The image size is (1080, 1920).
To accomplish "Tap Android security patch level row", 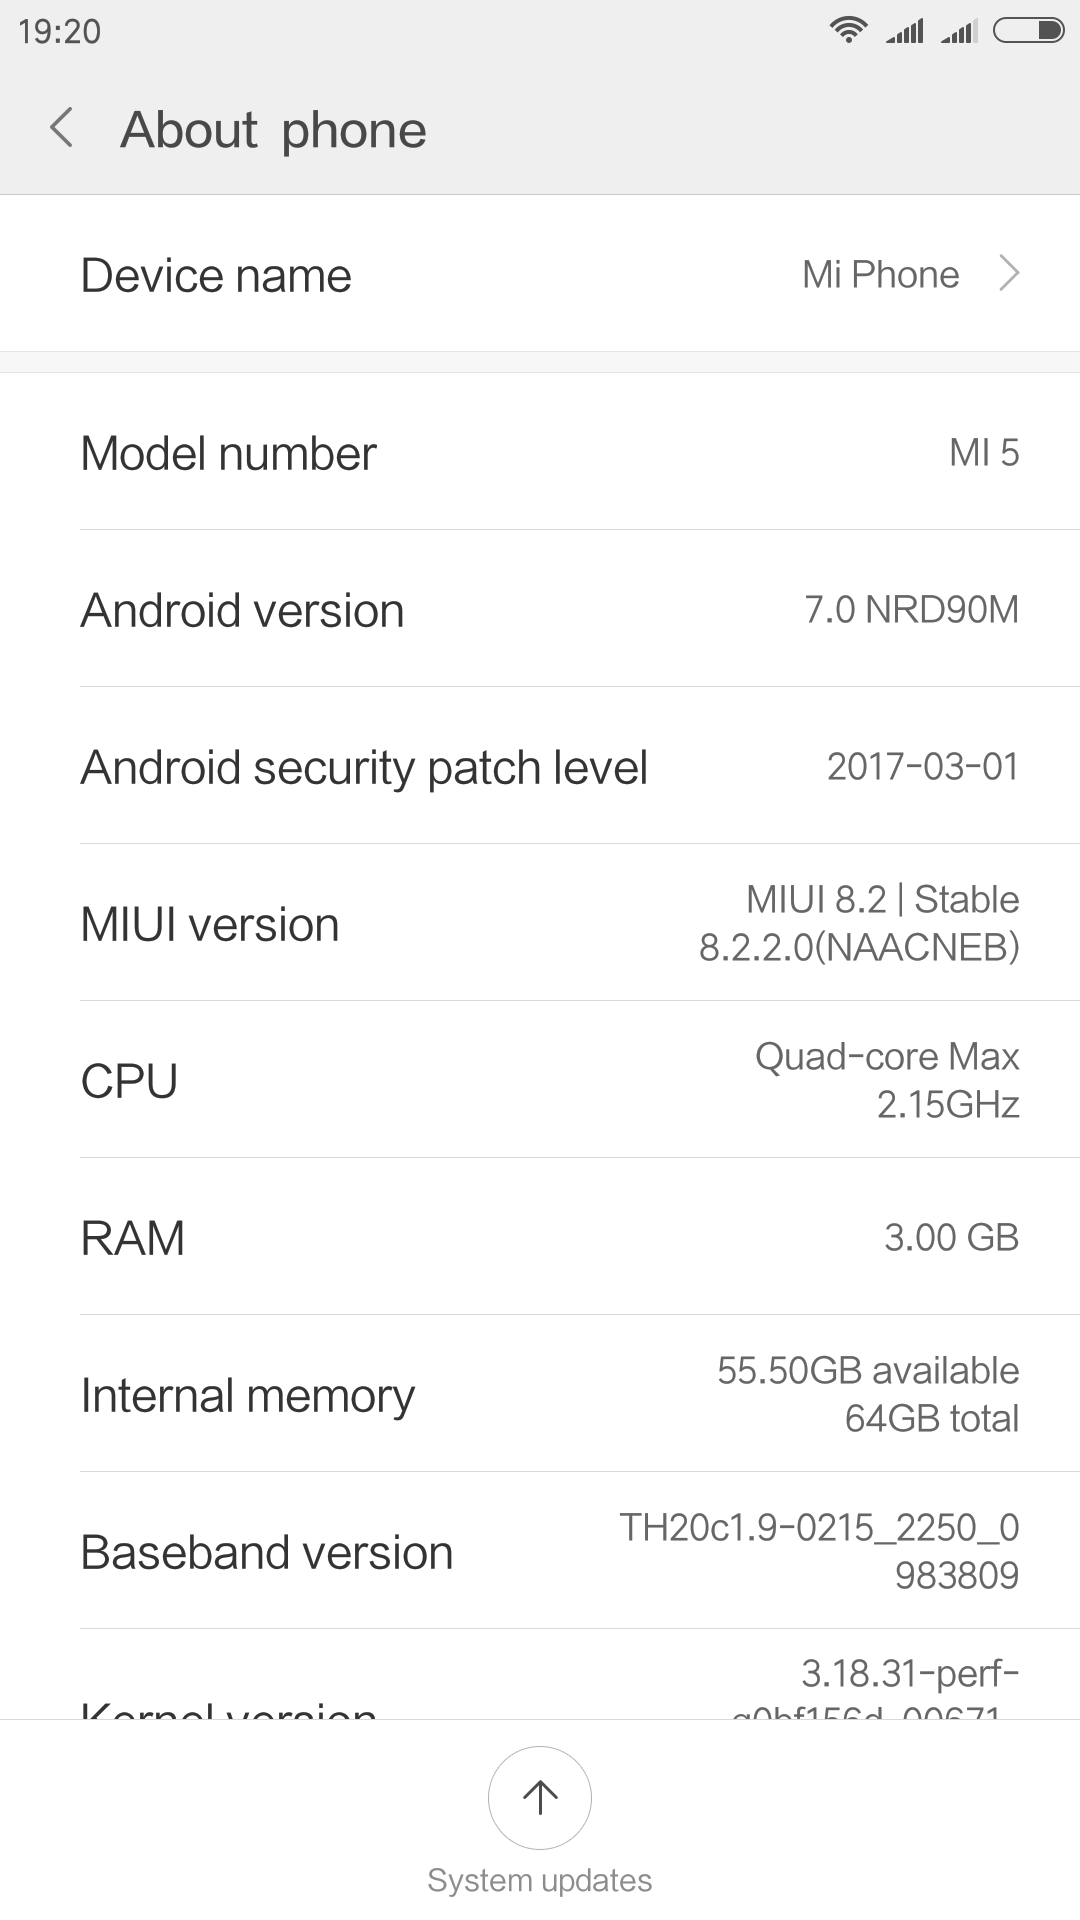I will point(540,767).
